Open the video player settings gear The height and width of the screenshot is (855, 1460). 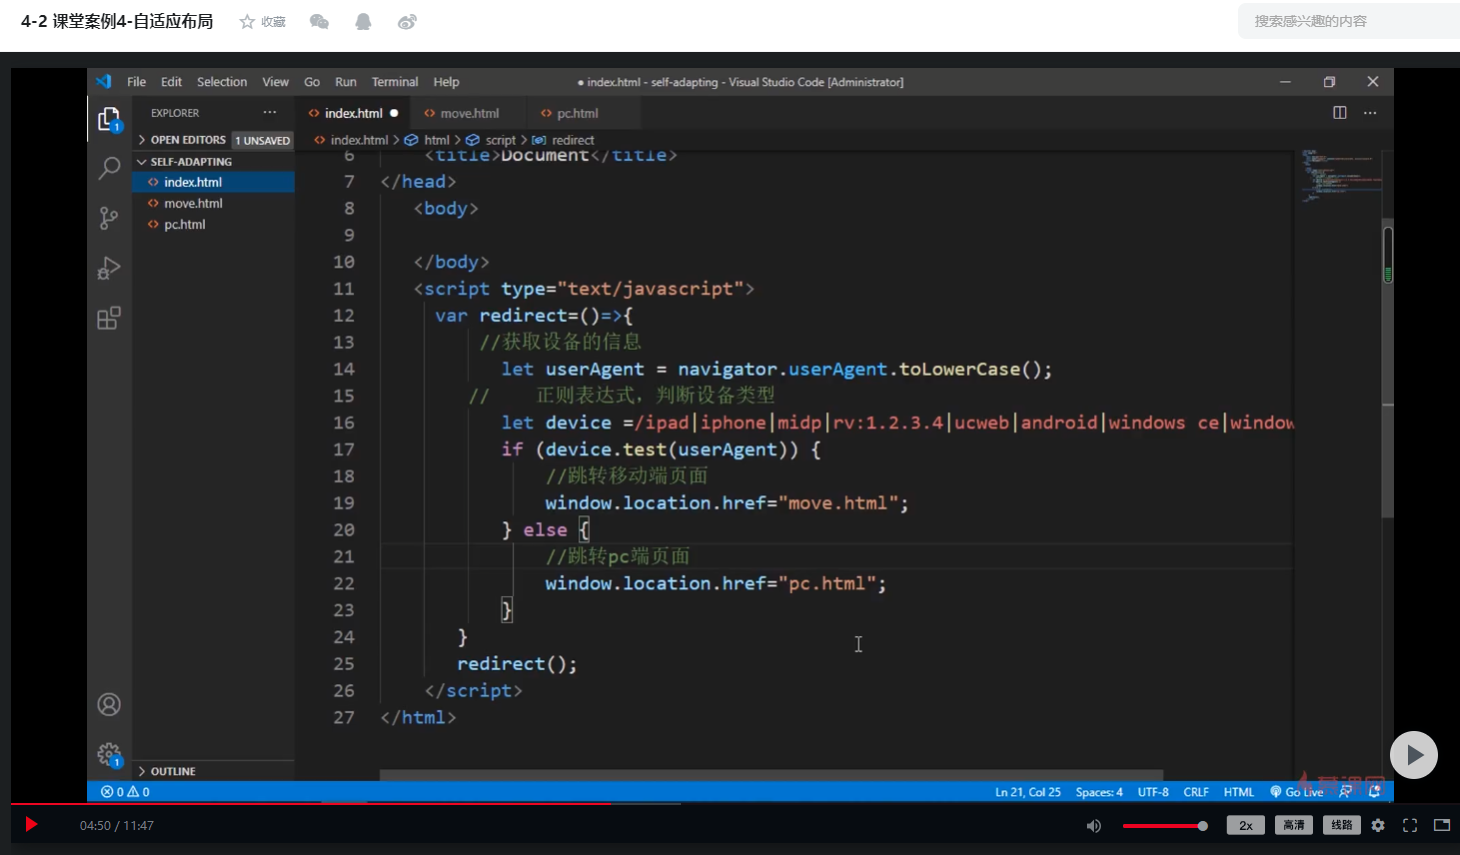1378,825
